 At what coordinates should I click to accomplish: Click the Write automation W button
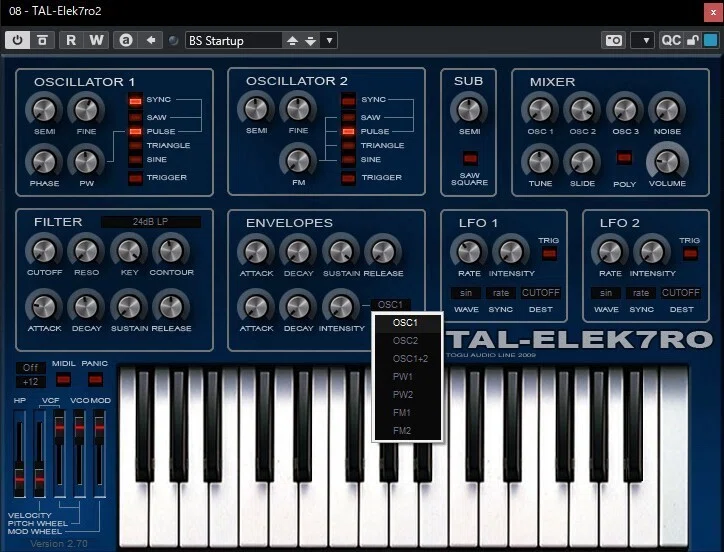point(97,40)
